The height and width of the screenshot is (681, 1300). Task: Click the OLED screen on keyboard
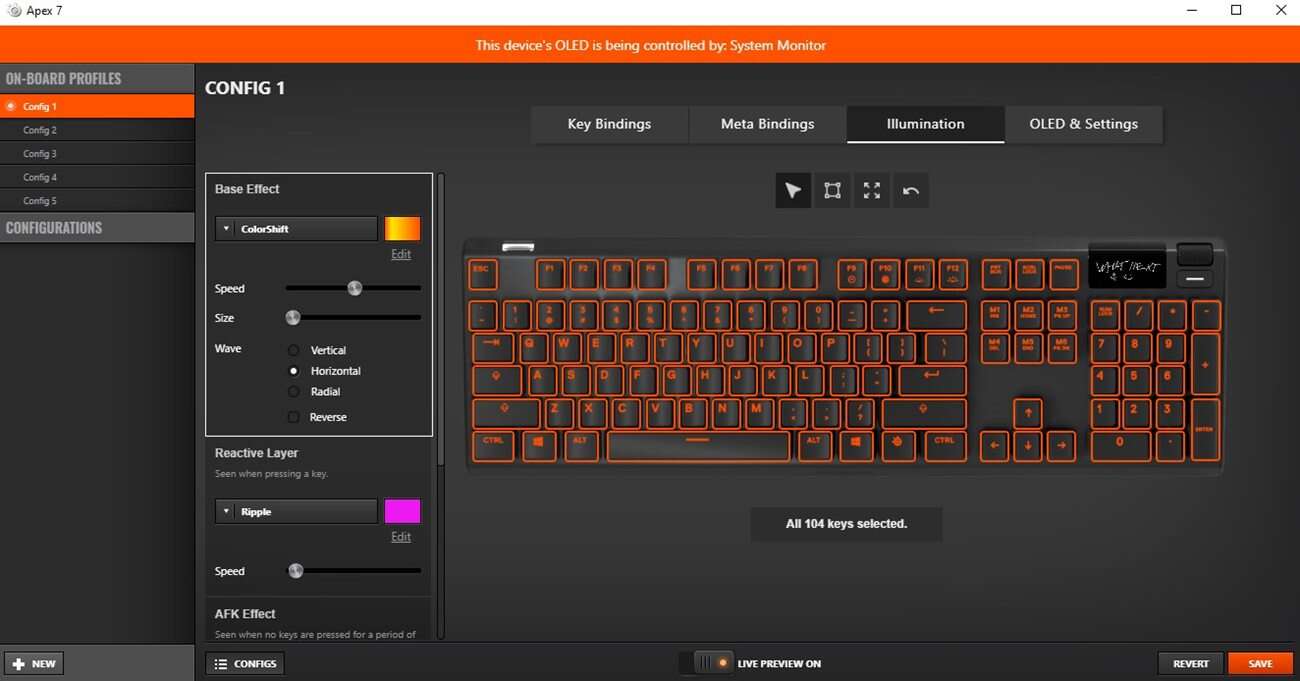(1127, 268)
